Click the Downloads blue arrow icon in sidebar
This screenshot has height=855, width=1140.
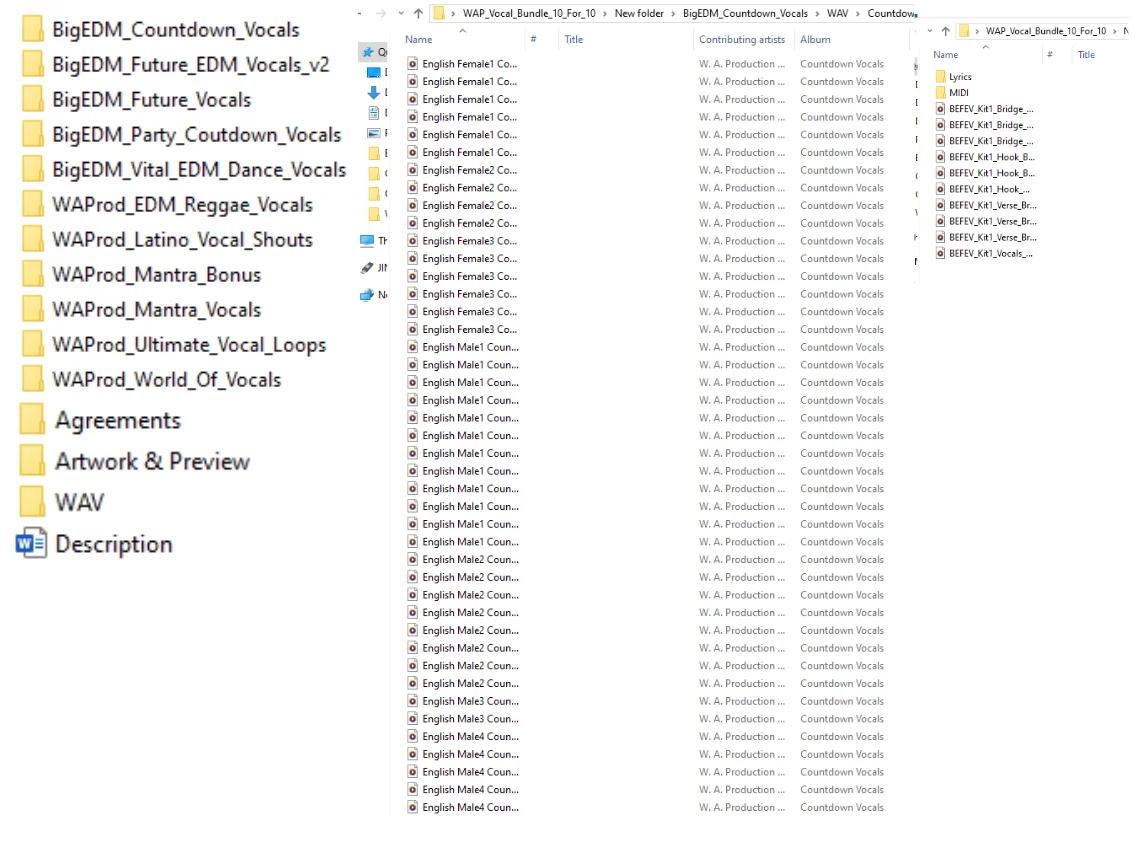[x=374, y=92]
